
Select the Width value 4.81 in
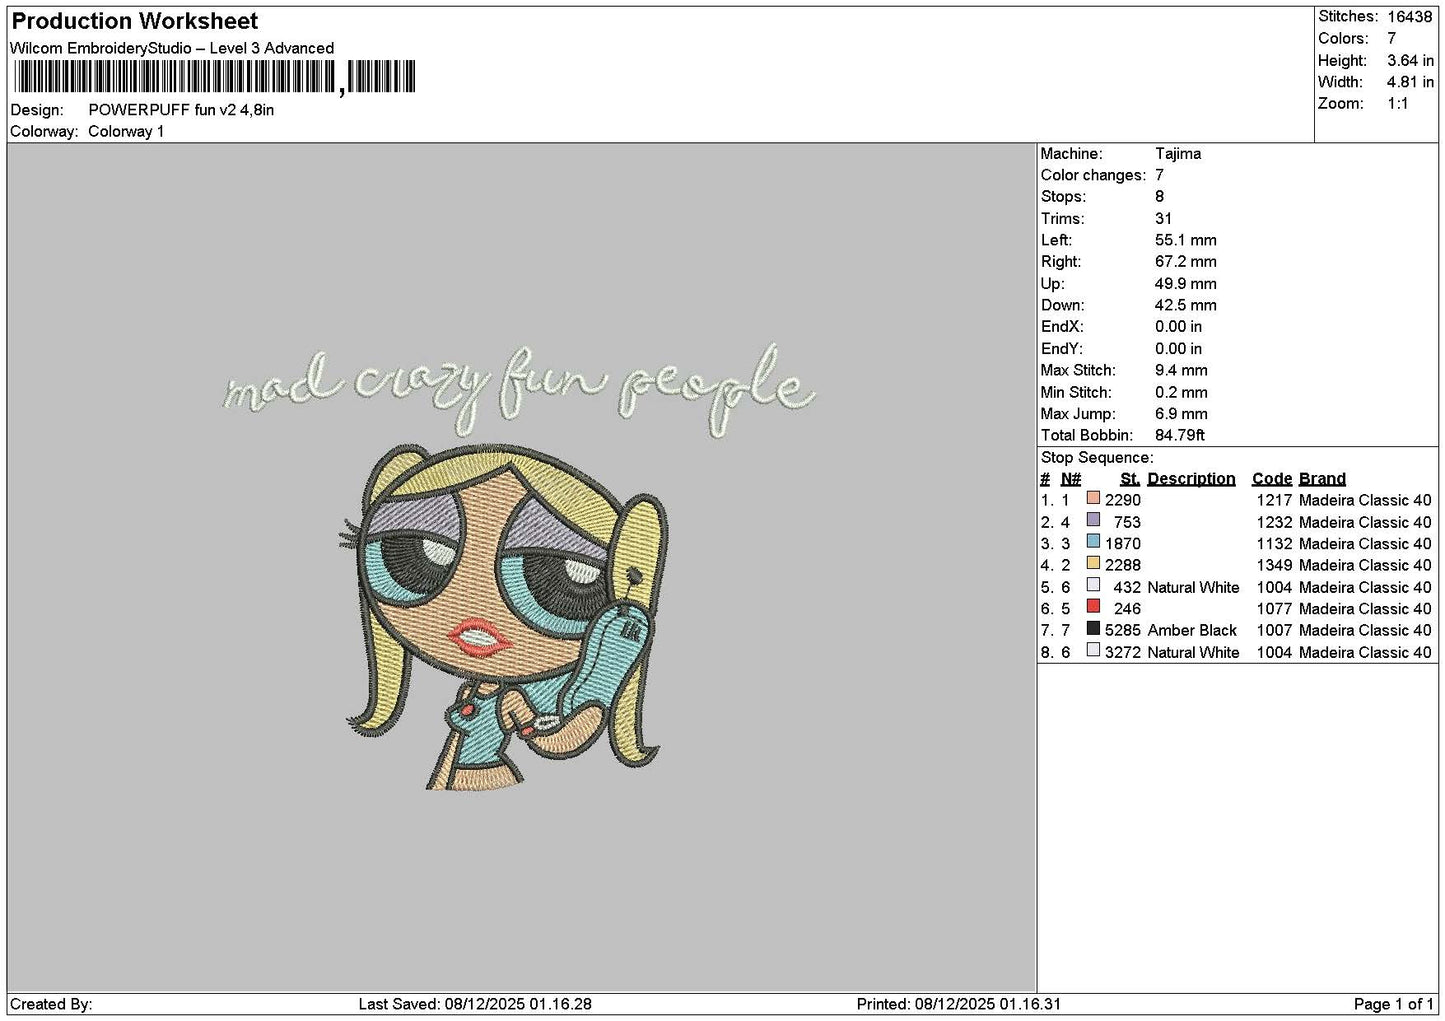(1410, 82)
